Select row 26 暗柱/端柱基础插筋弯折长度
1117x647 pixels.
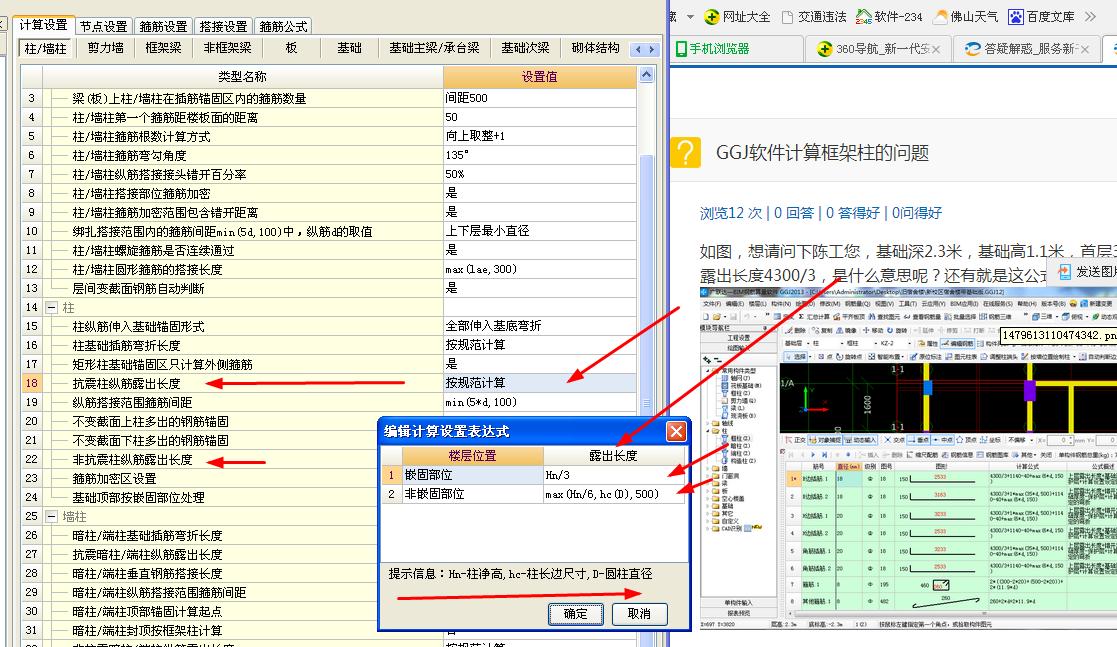(x=147, y=536)
